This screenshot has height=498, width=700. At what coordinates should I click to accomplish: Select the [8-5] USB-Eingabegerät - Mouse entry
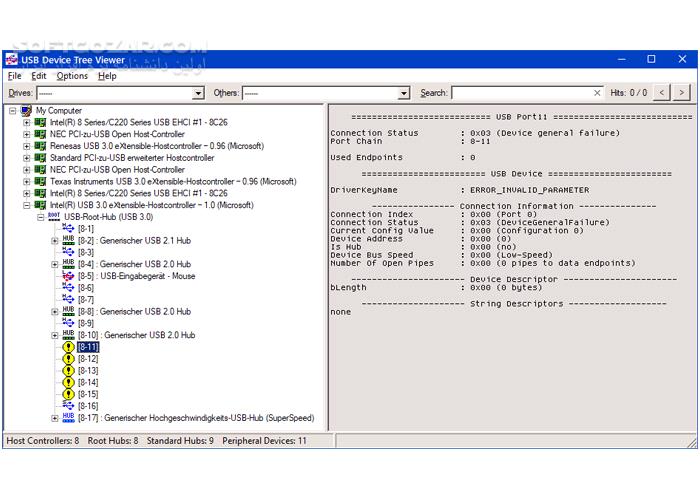[136, 276]
